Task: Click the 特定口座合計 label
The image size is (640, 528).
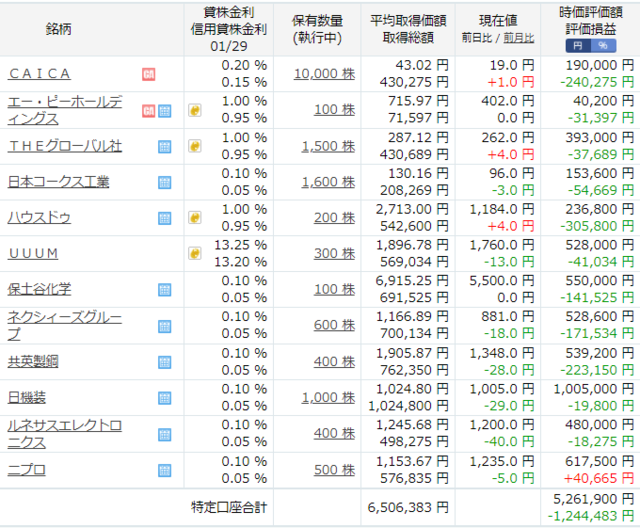Action: tap(229, 507)
